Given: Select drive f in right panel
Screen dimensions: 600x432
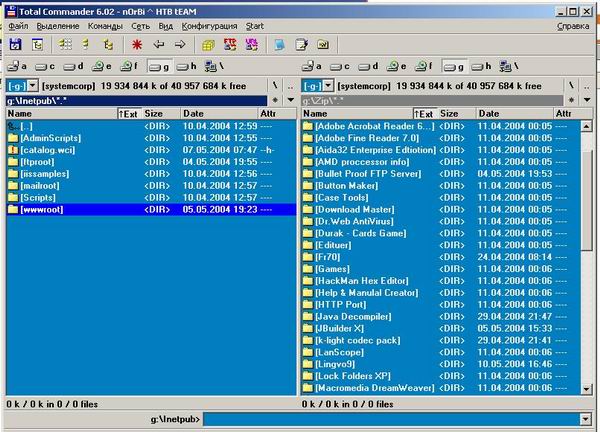Looking at the screenshot, I should tap(424, 67).
